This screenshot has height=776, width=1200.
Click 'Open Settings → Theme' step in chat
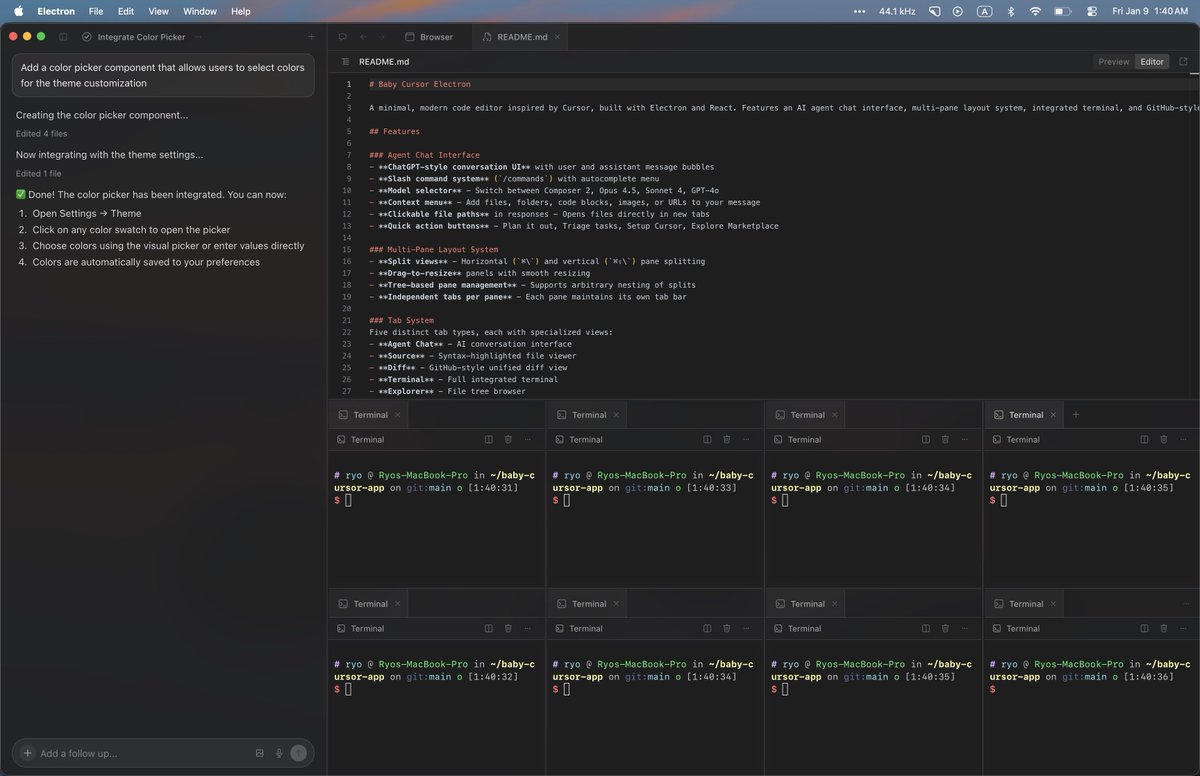(87, 213)
